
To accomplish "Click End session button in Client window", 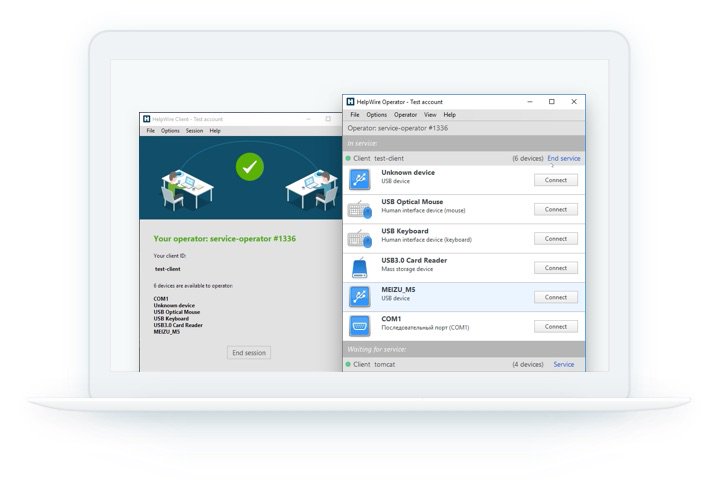I will tap(249, 353).
